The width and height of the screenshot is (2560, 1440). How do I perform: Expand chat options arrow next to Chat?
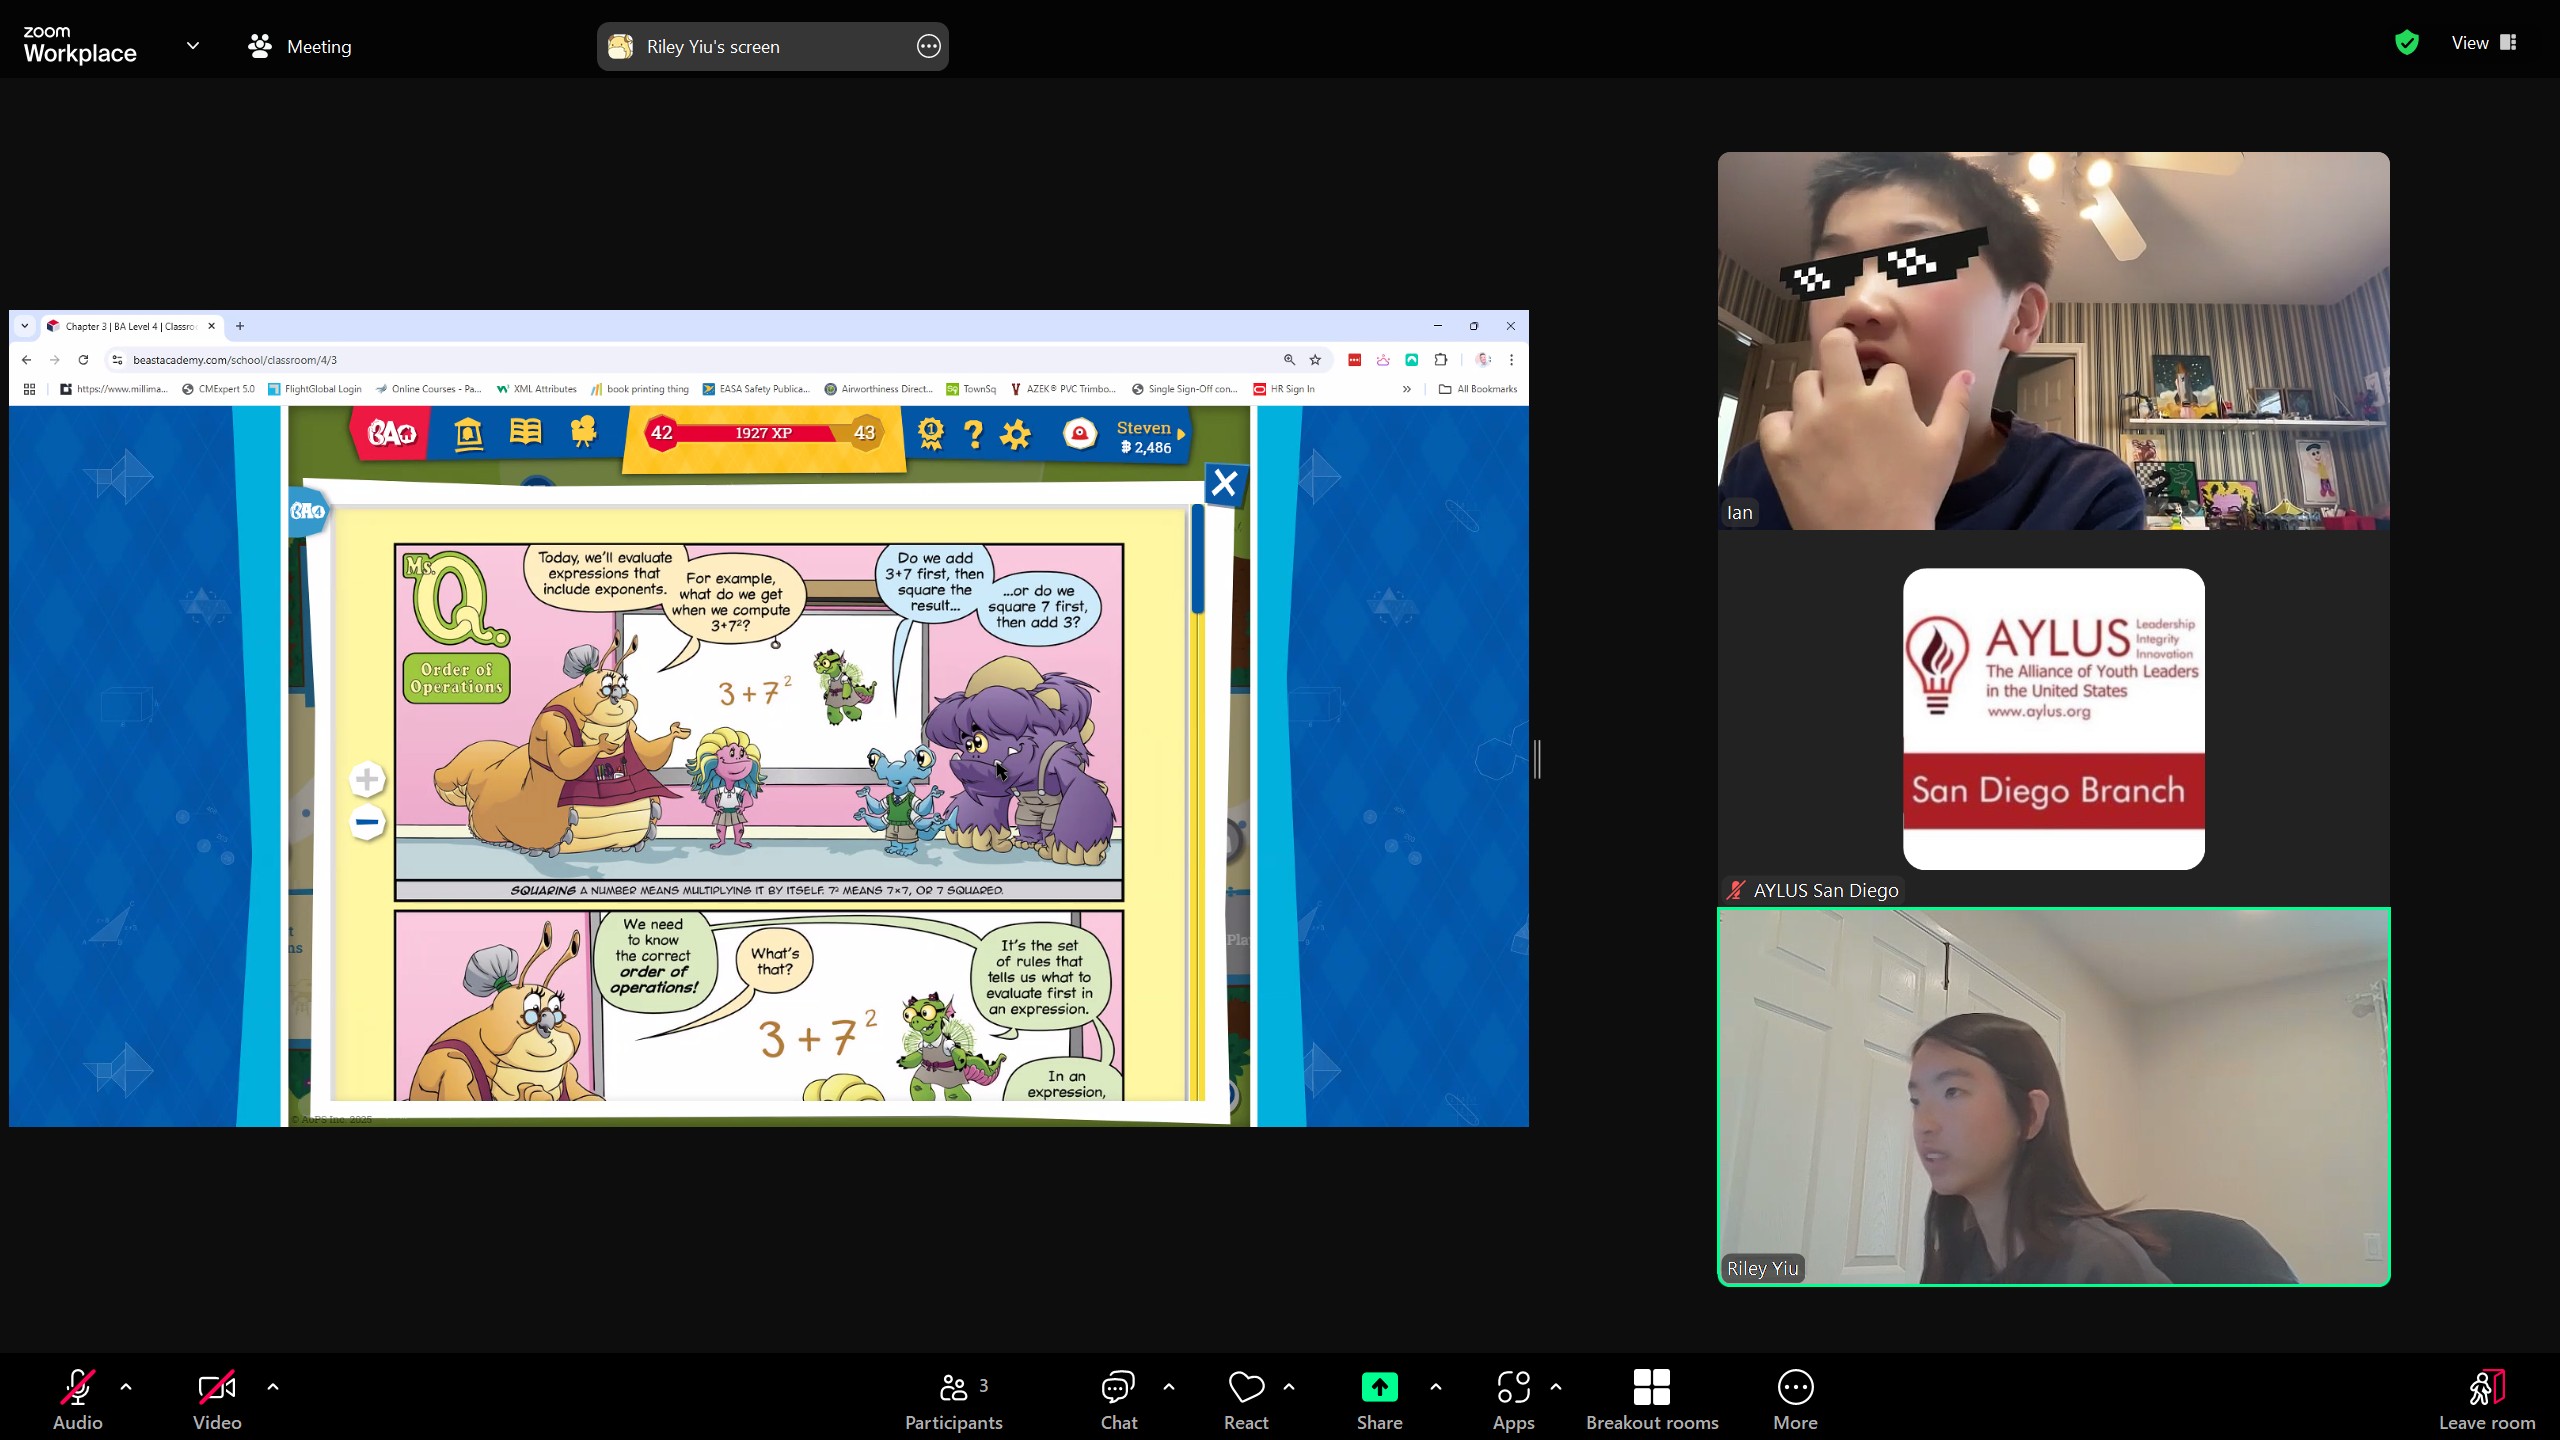1169,1387
